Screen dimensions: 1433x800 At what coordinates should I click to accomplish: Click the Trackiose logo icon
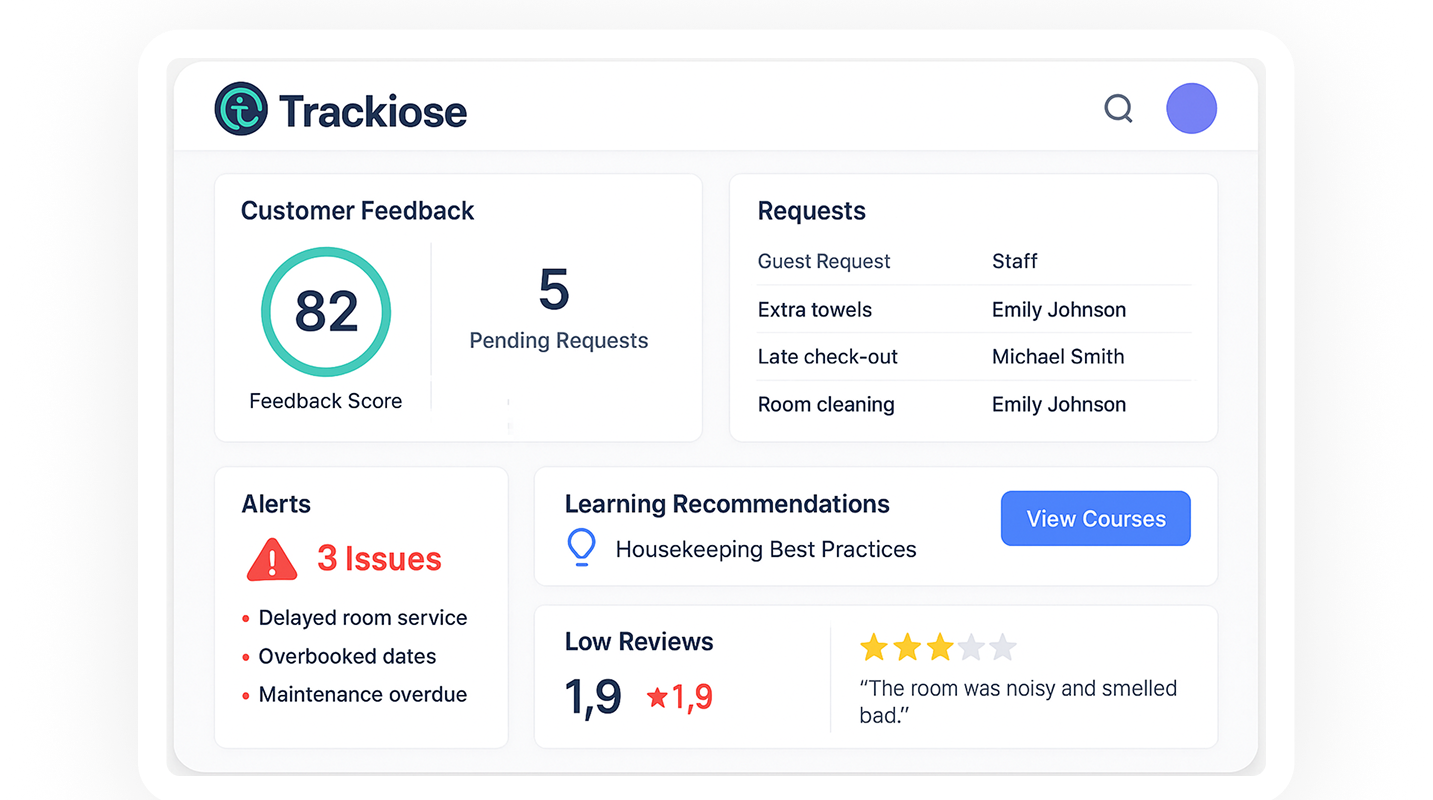click(x=239, y=109)
